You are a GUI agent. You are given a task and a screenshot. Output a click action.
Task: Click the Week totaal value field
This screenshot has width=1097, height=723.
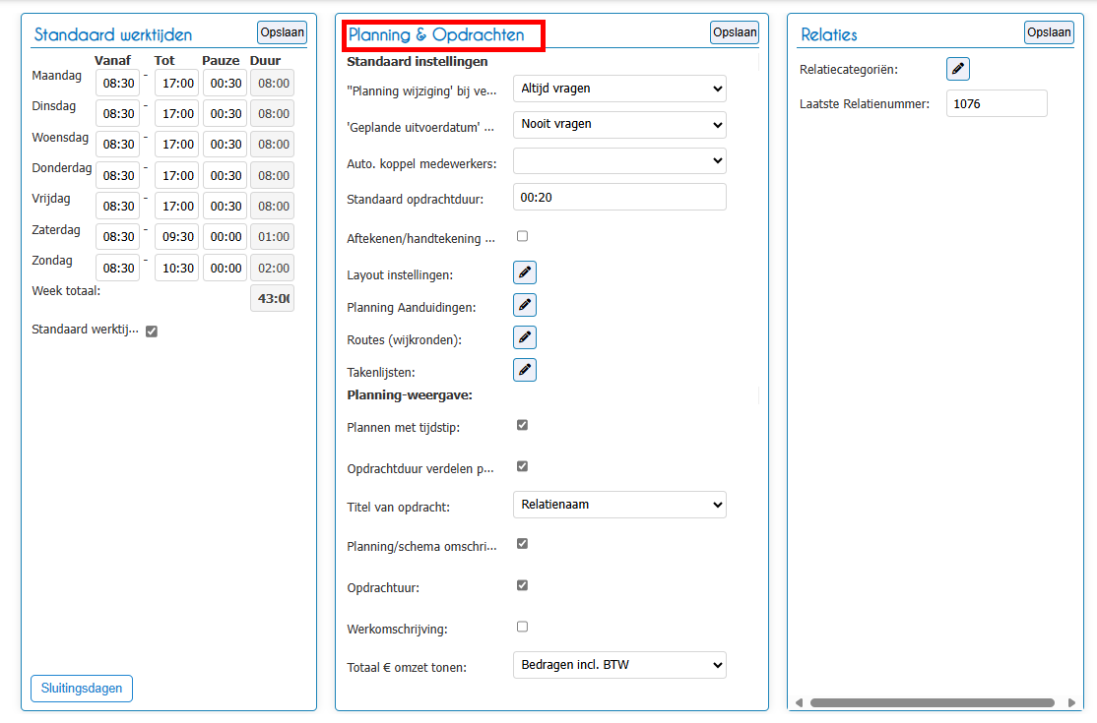point(272,298)
